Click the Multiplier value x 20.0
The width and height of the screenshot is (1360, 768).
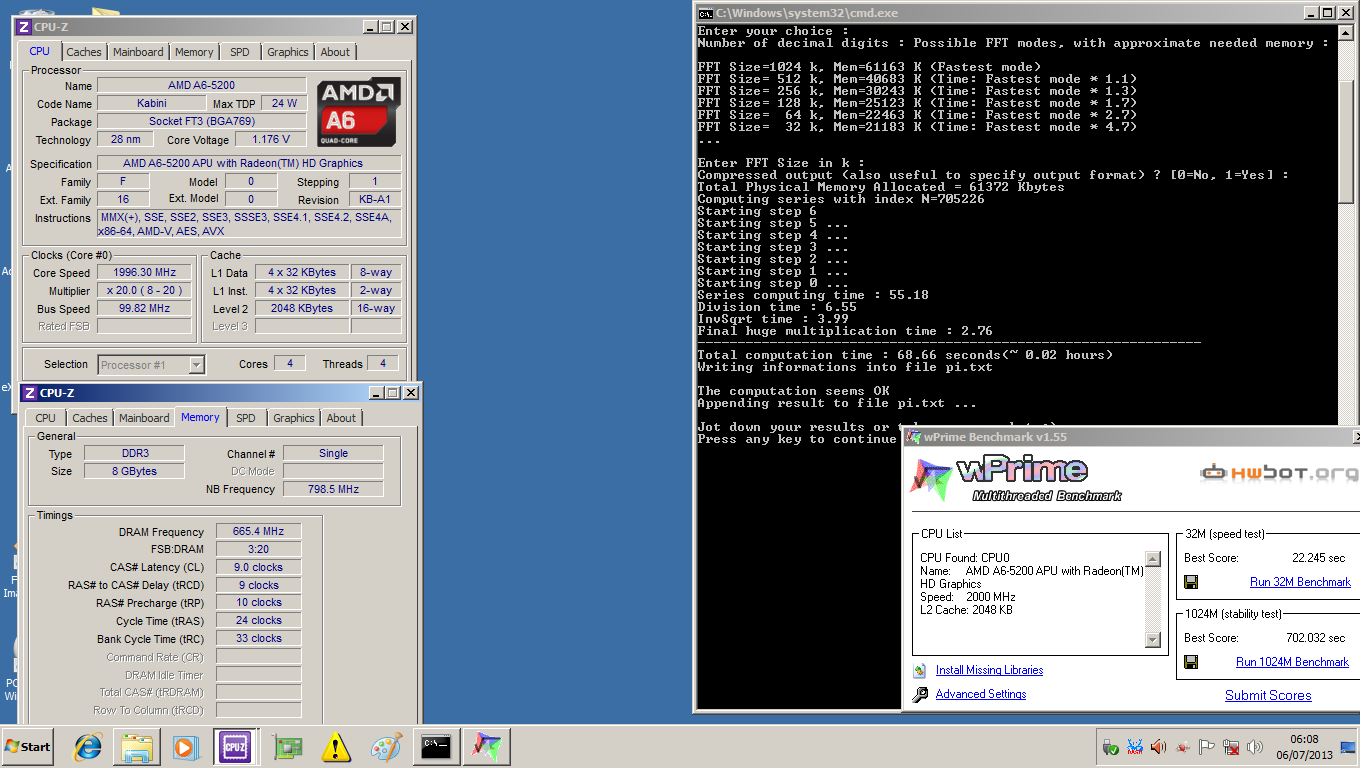point(146,290)
